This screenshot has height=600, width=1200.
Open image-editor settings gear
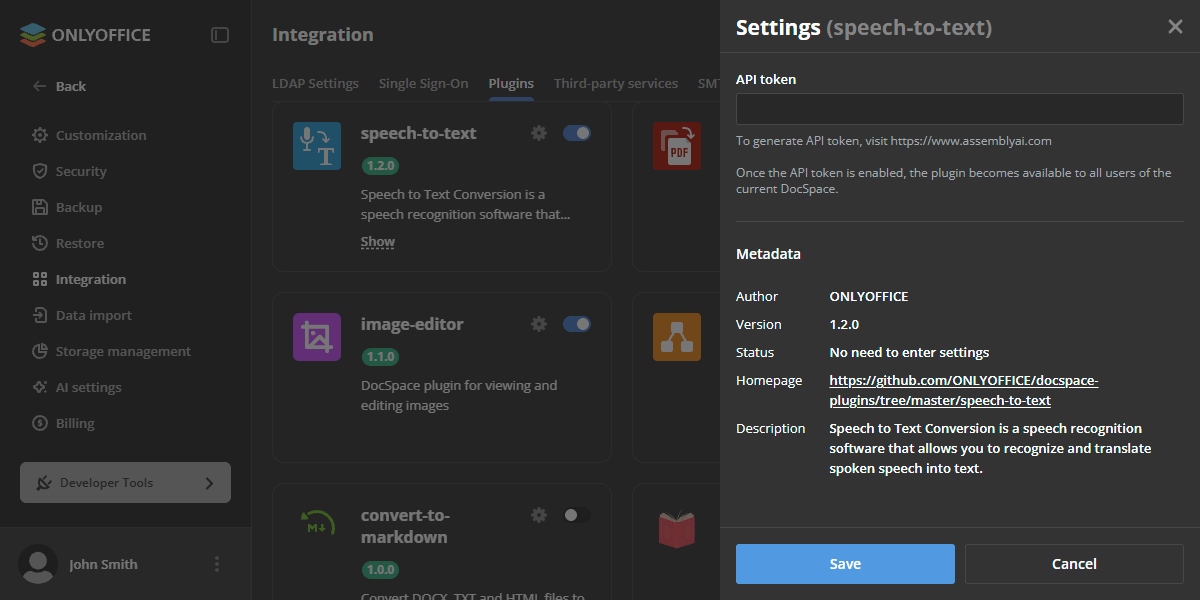[x=539, y=324]
